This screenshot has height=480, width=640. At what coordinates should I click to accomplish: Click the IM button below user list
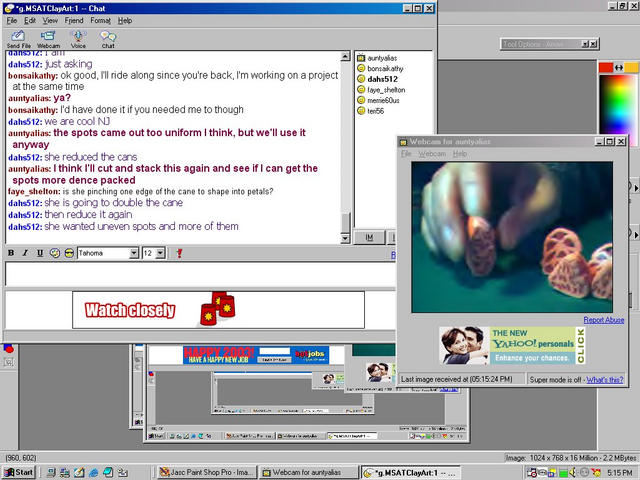369,238
